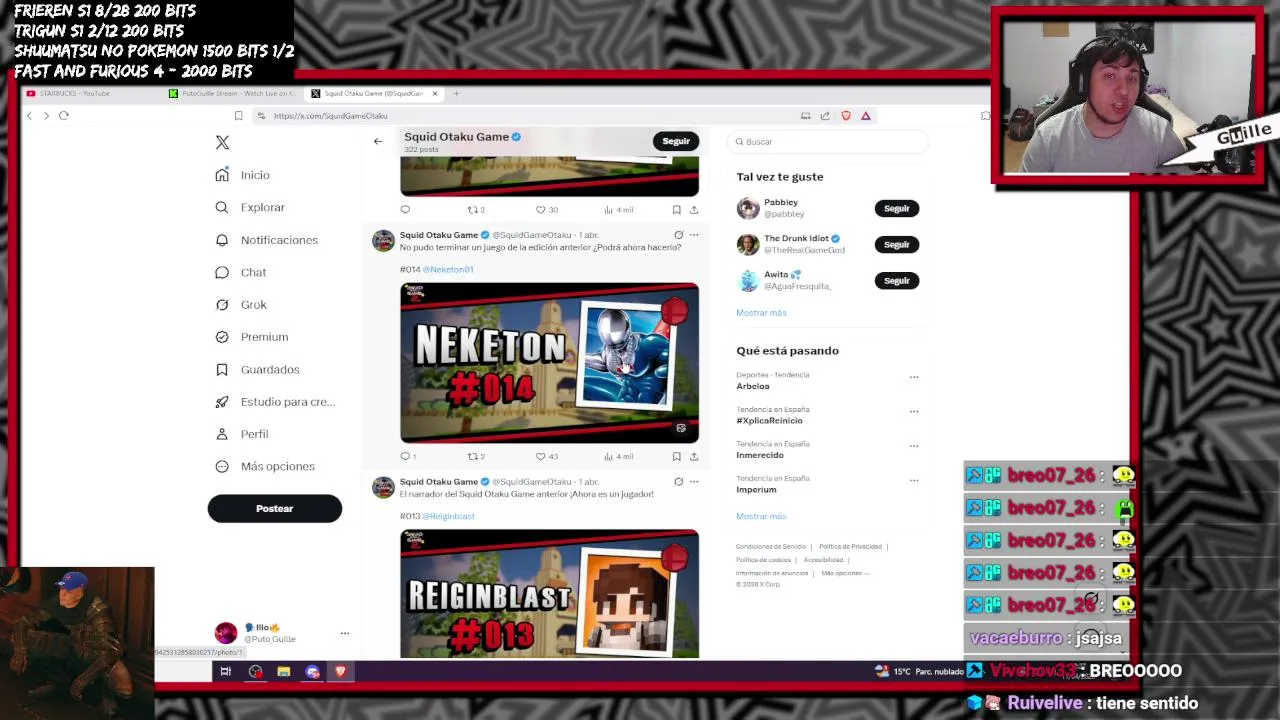The height and width of the screenshot is (720, 1280).
Task: Follow The Drunk Idiot with Seguir
Action: pyautogui.click(x=897, y=244)
